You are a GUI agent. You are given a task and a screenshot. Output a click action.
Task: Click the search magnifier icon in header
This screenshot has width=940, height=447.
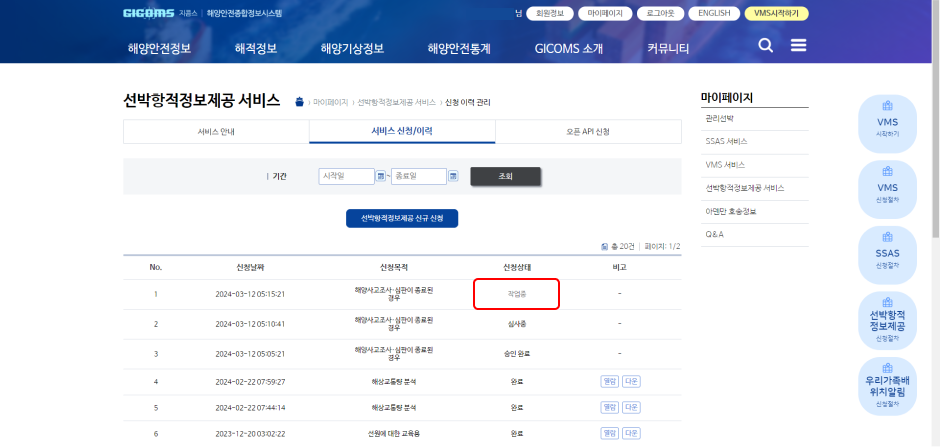(765, 46)
